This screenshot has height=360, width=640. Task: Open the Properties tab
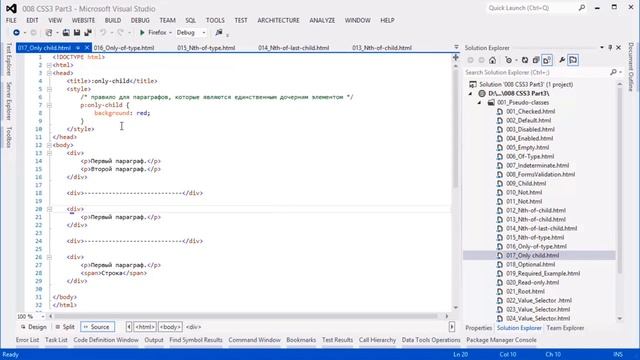(x=478, y=328)
